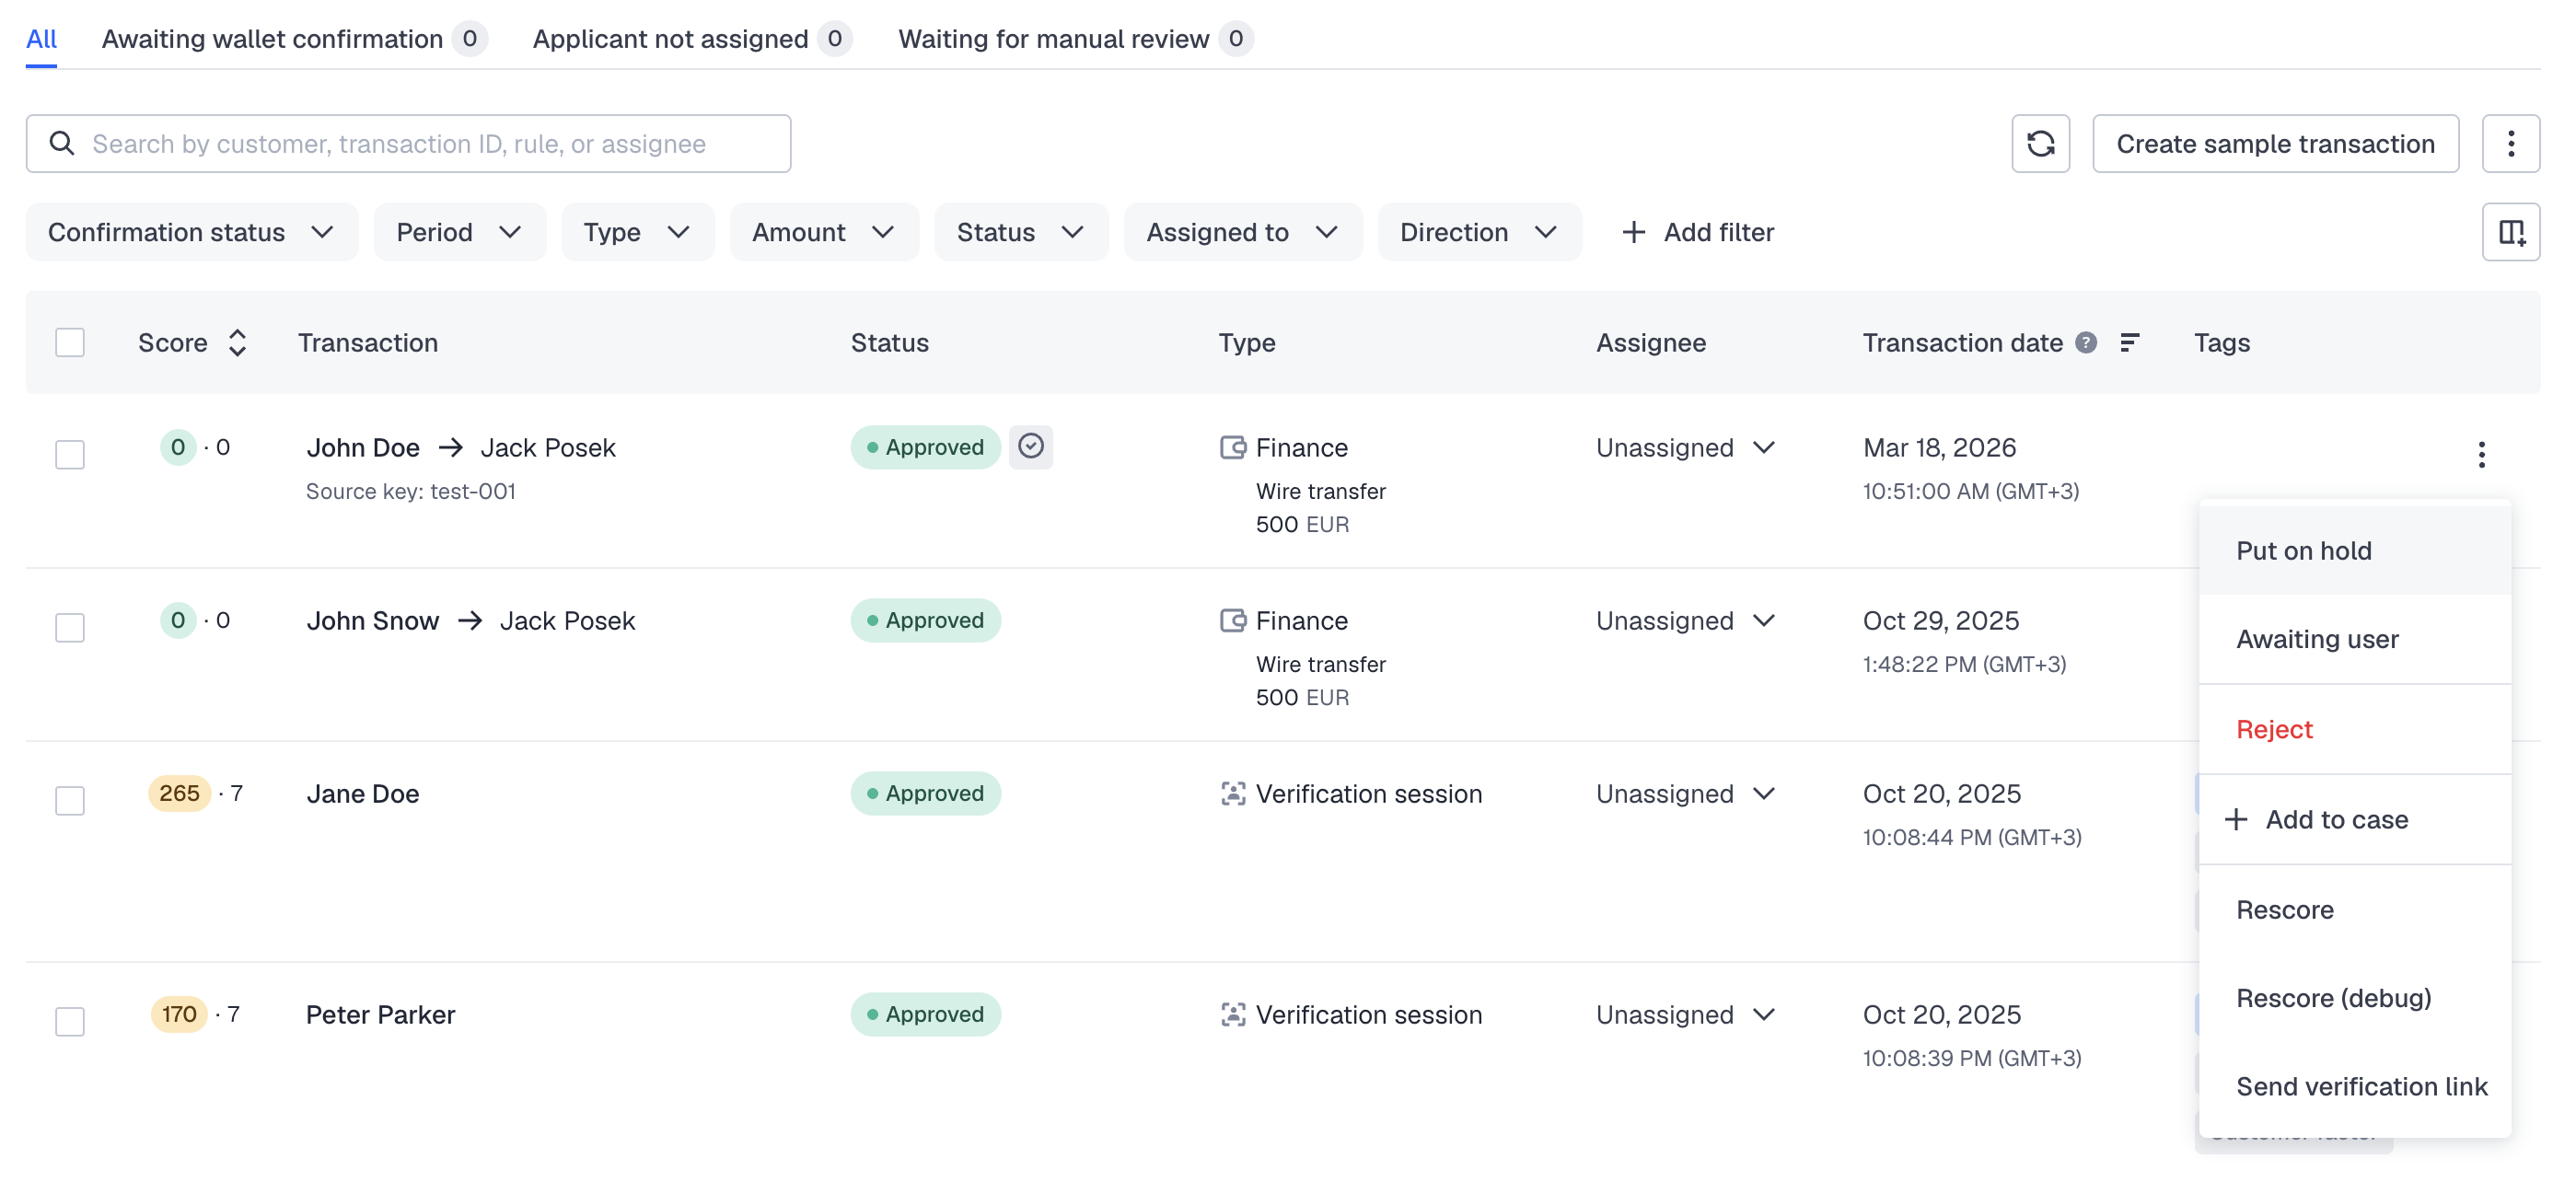
Task: Select the Peter Parker row checkbox
Action: point(70,1021)
